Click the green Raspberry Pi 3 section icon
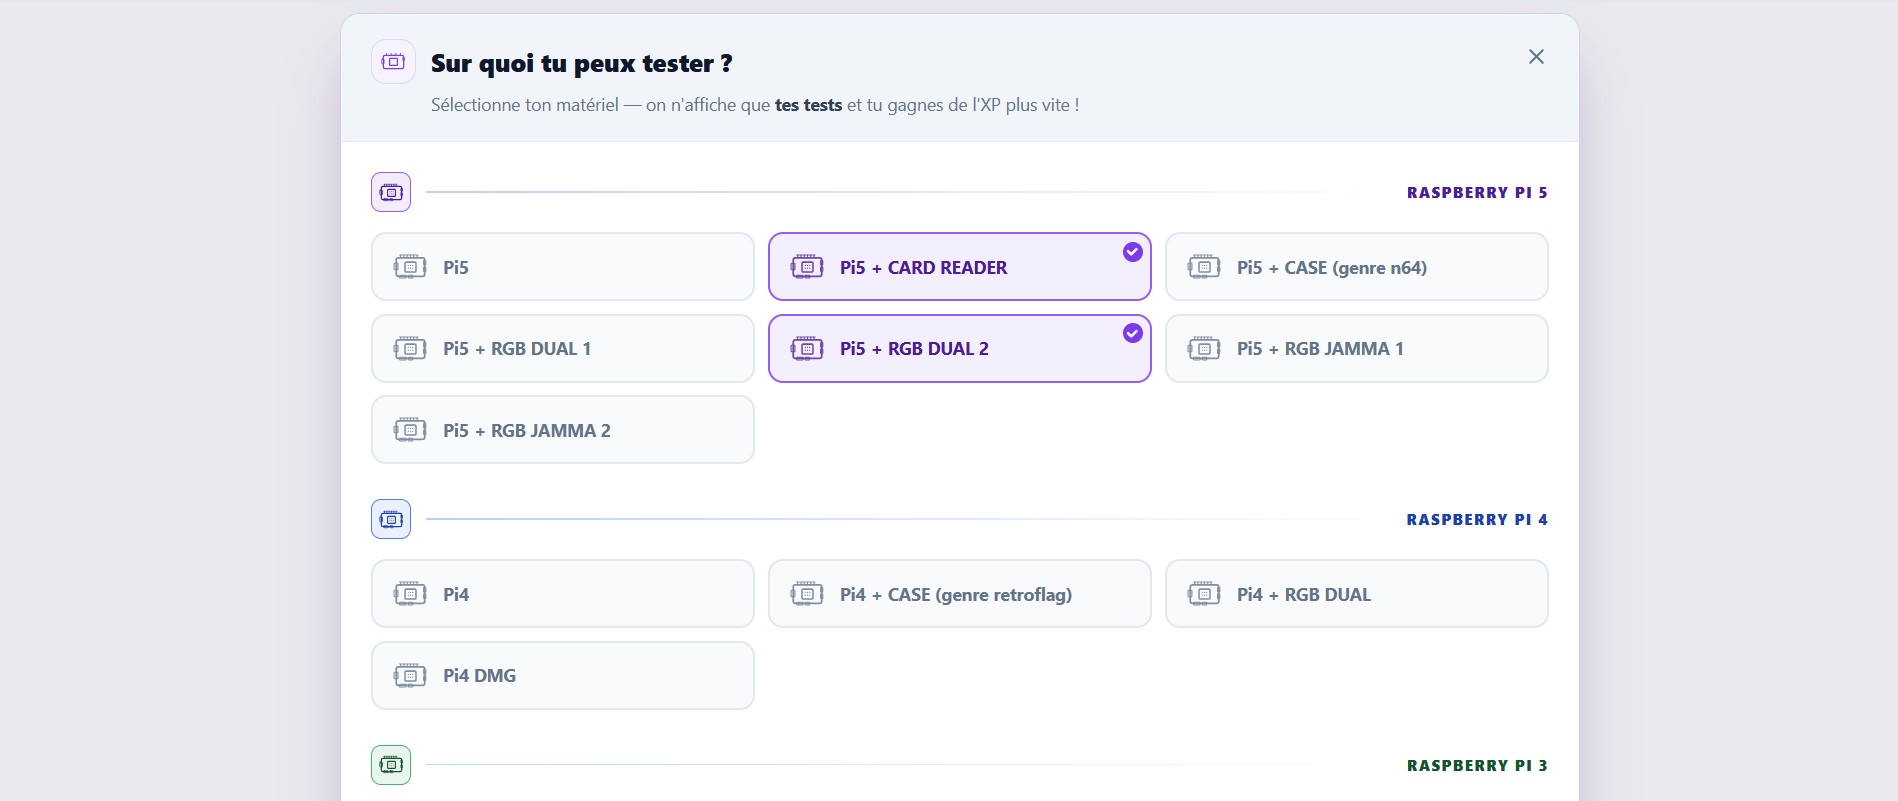This screenshot has height=801, width=1898. (391, 765)
